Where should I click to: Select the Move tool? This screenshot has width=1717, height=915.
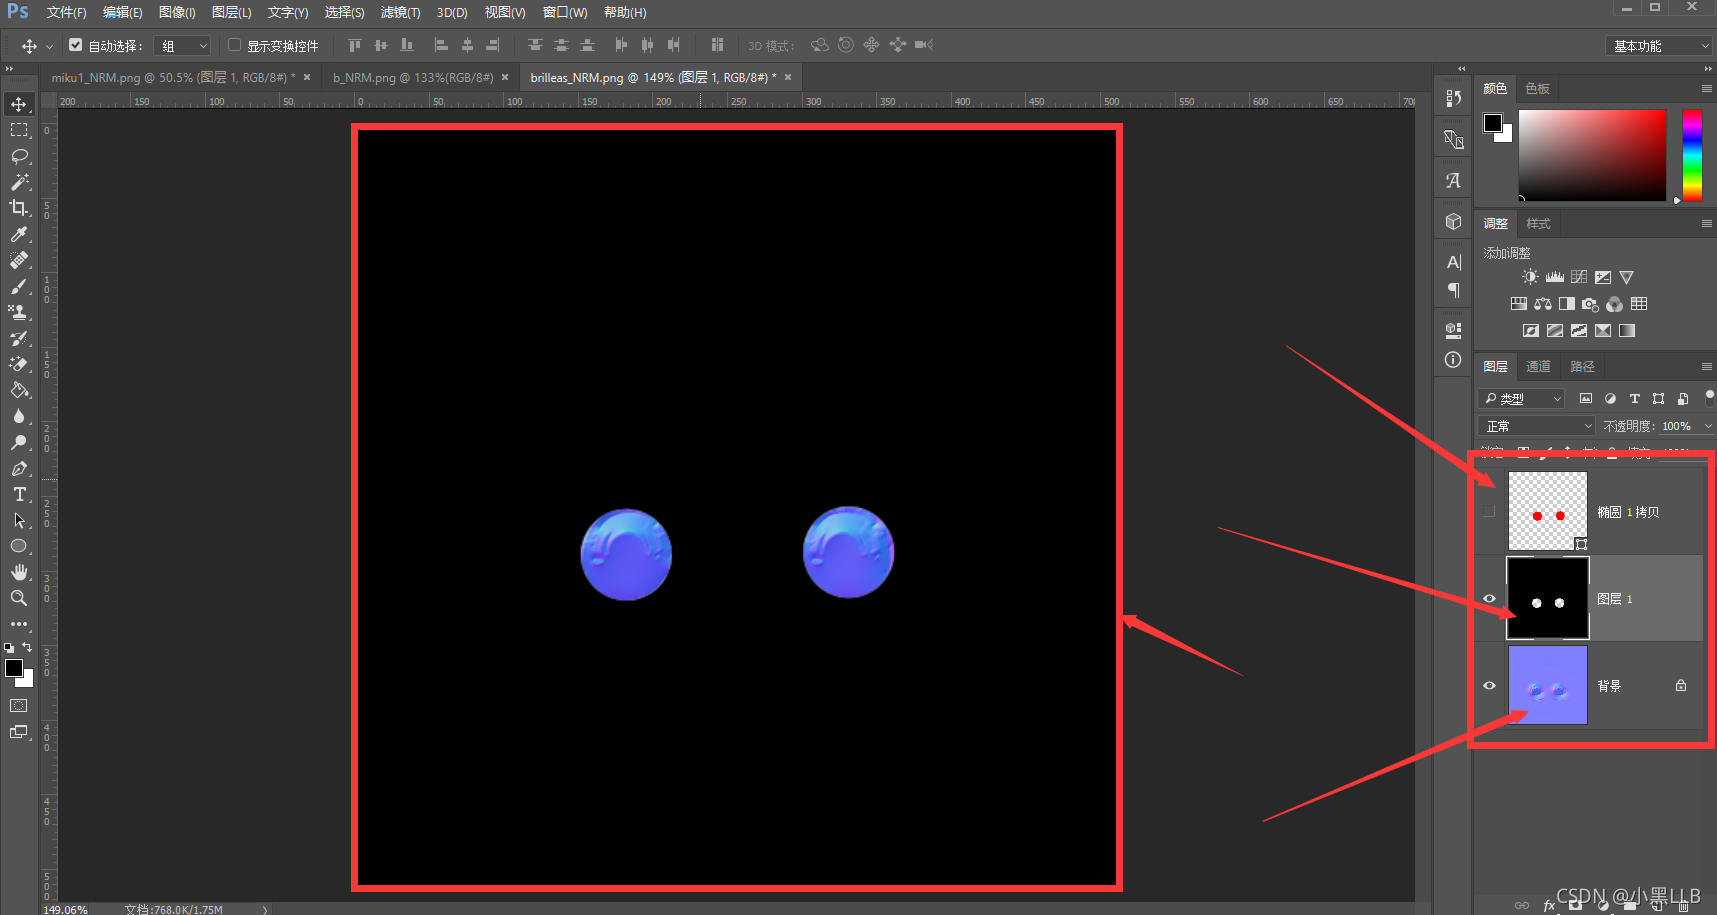click(19, 104)
